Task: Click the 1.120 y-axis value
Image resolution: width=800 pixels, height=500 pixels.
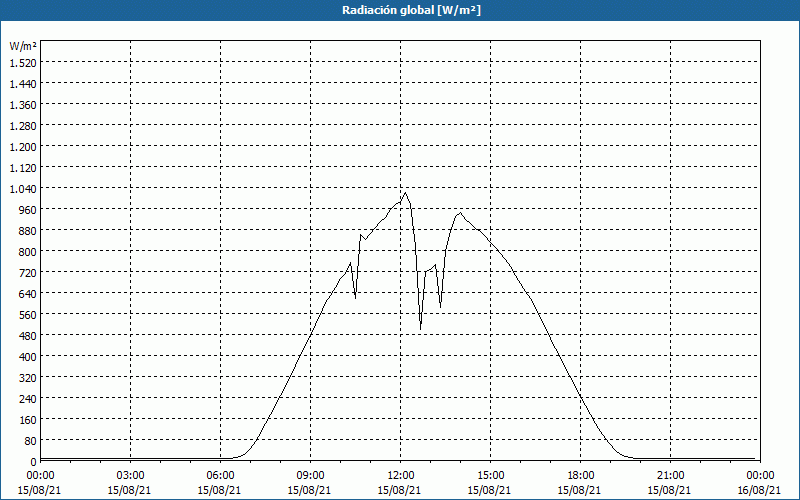Action: pos(23,168)
